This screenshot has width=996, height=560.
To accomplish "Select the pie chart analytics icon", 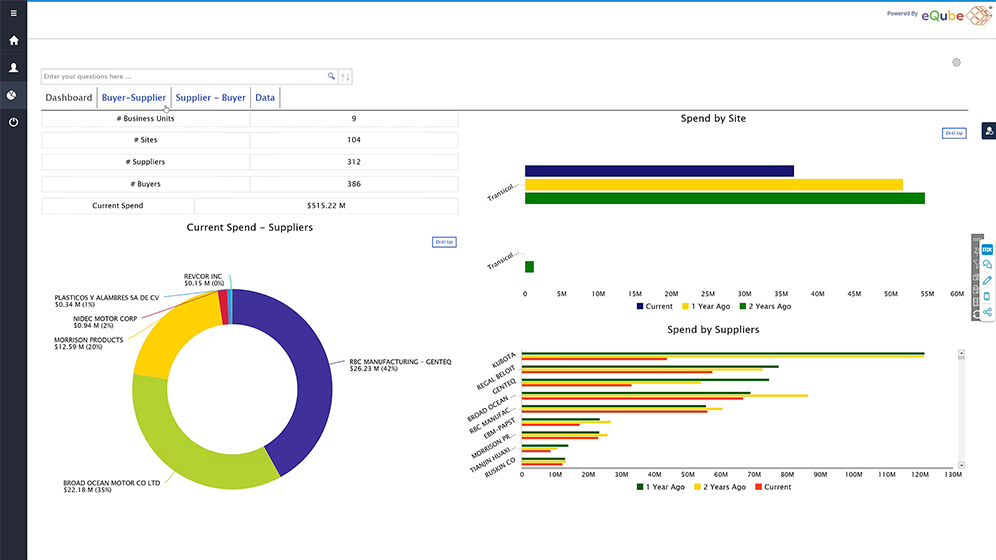I will pos(13,95).
